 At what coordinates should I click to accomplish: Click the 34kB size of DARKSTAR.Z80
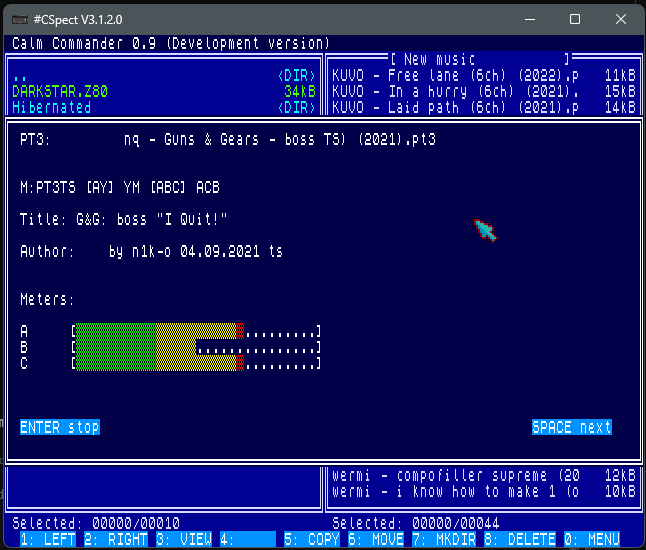click(x=300, y=91)
